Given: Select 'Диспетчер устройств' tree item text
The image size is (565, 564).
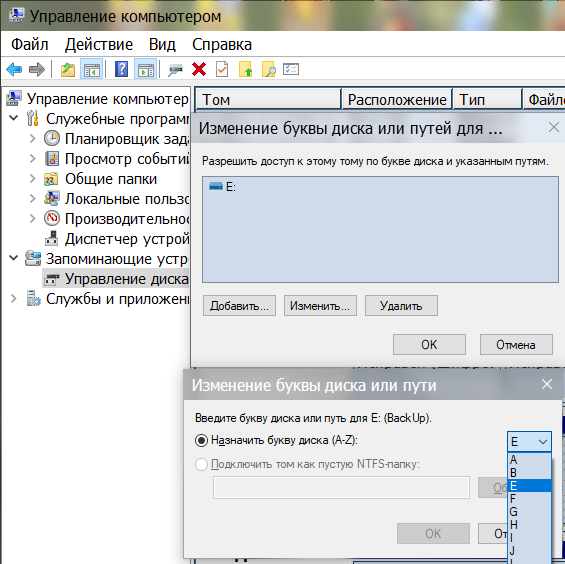Looking at the screenshot, I should tap(127, 239).
